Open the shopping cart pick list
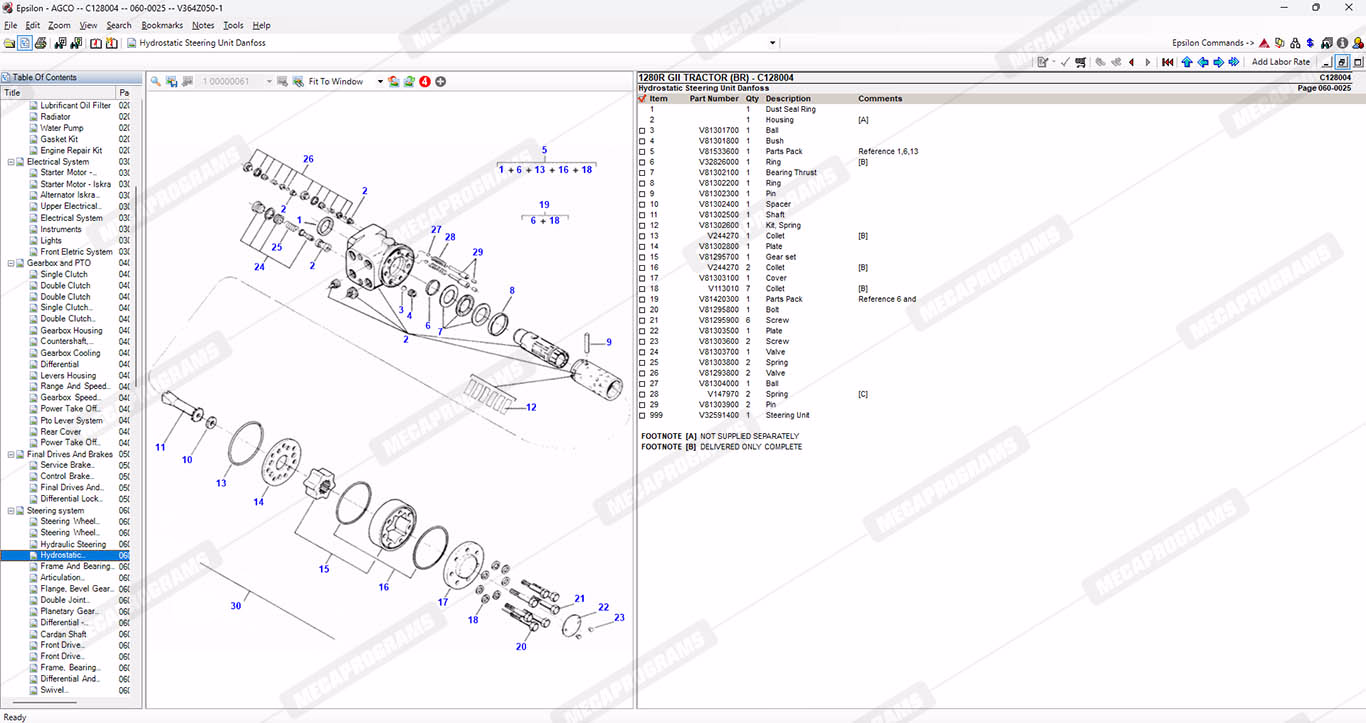This screenshot has width=1366, height=723. 1080,62
